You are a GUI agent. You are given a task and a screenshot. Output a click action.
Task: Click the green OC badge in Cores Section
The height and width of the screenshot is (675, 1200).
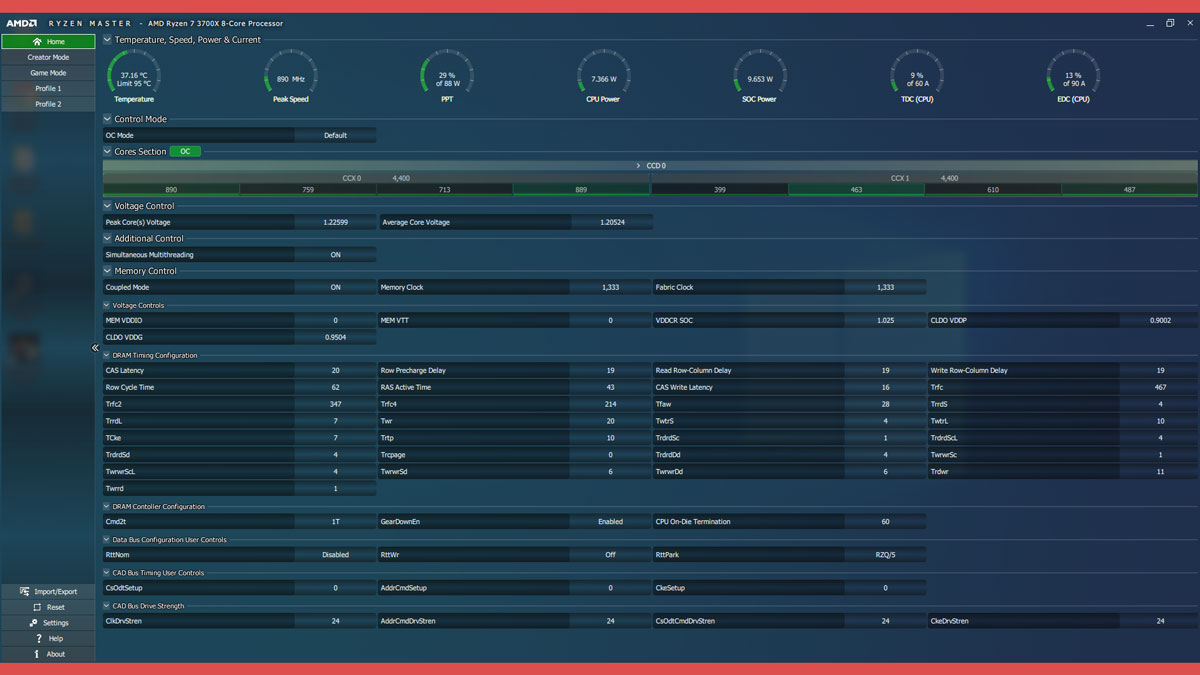click(x=185, y=152)
